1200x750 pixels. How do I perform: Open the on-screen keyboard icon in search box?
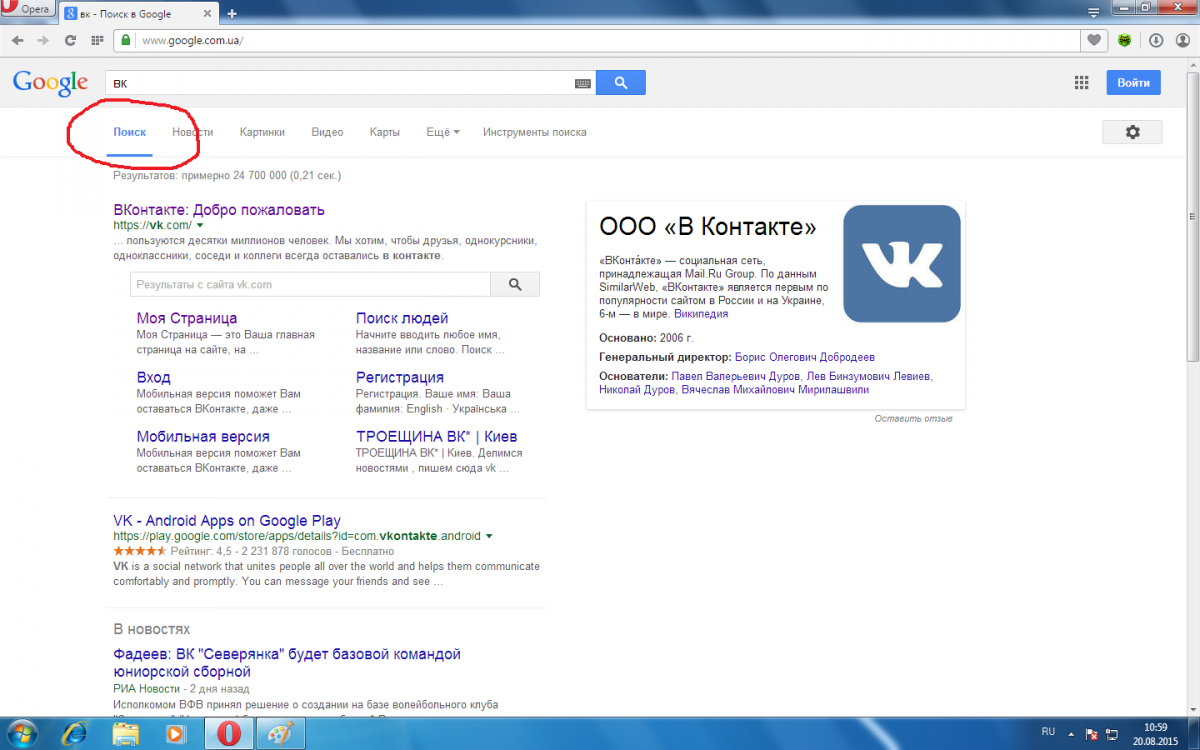click(583, 83)
